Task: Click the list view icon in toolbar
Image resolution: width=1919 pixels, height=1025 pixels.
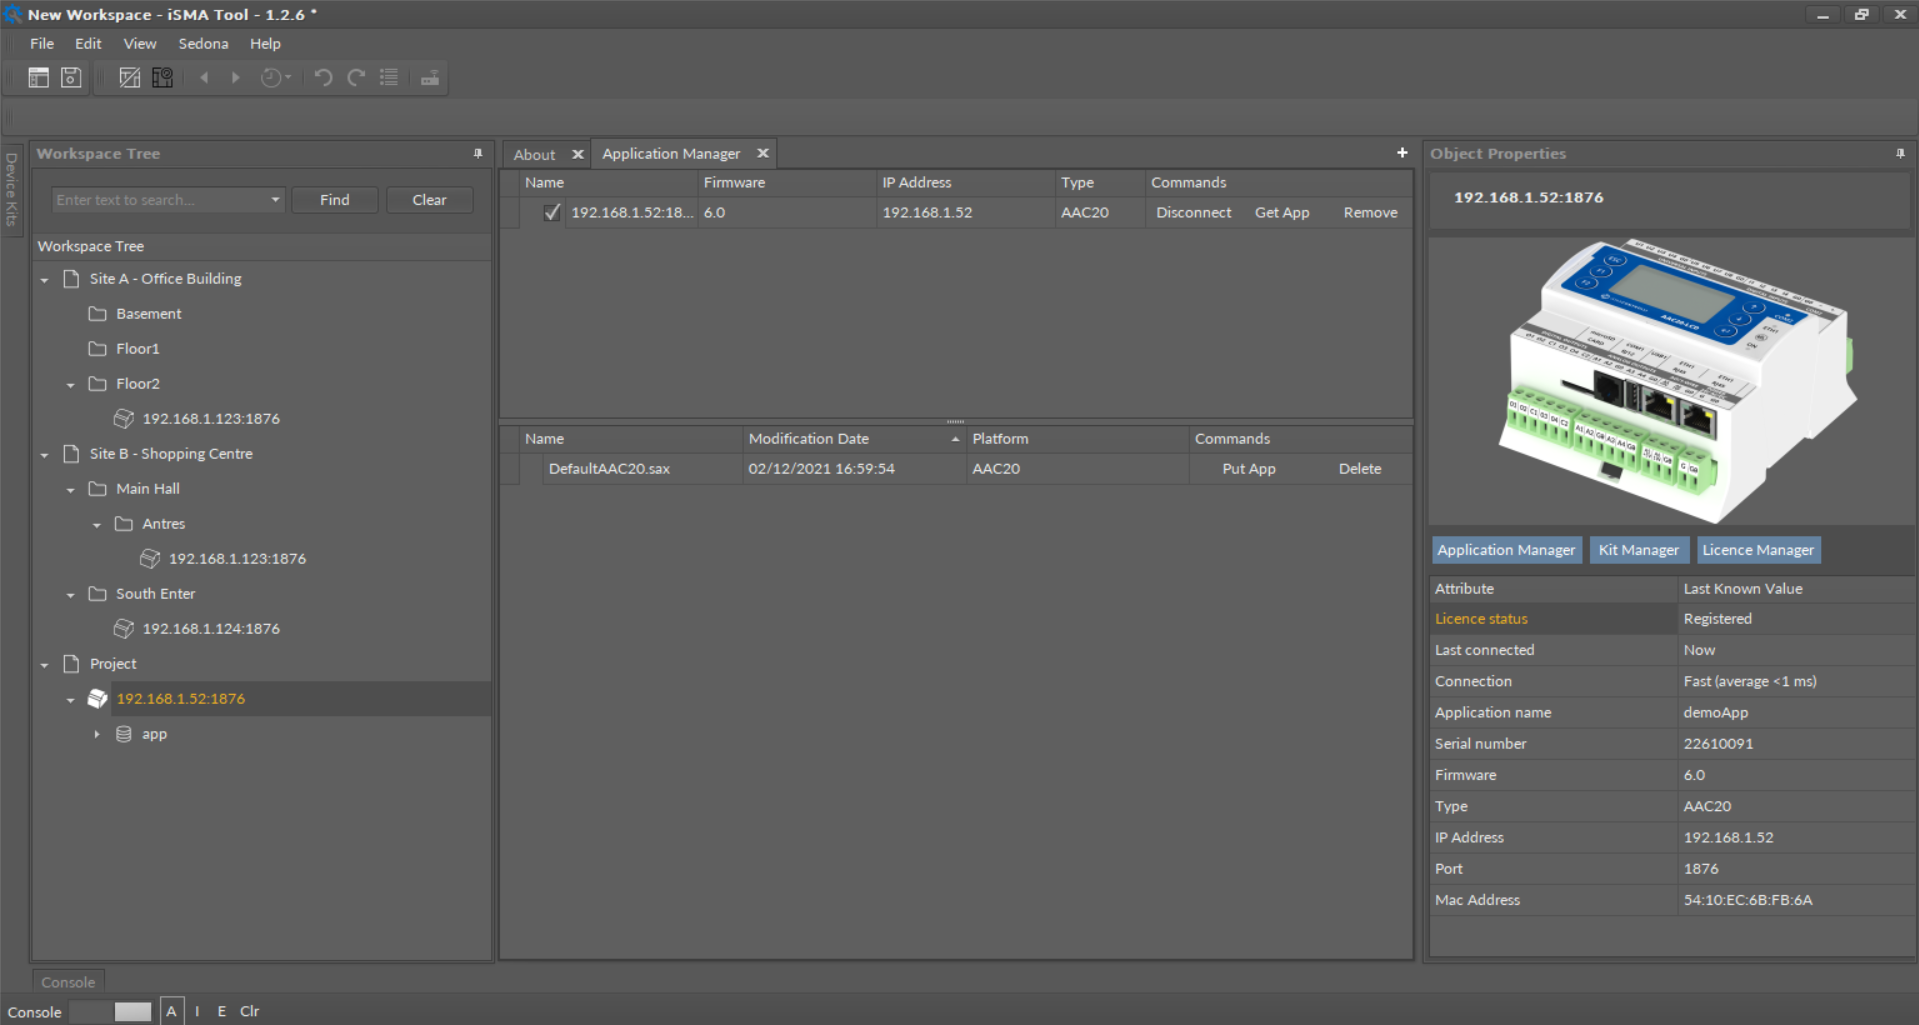Action: [x=389, y=78]
